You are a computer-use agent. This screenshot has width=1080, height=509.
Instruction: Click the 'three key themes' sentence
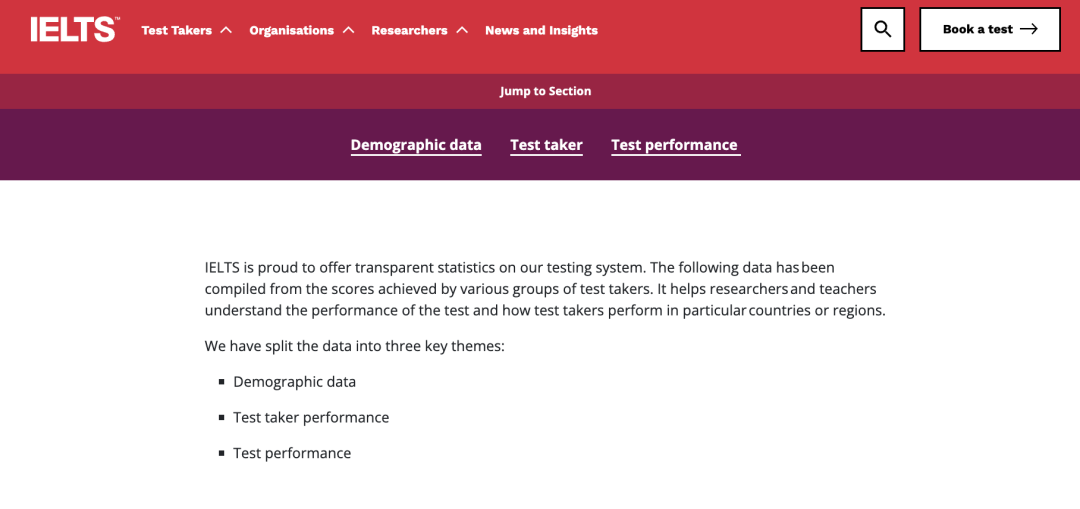coord(354,346)
